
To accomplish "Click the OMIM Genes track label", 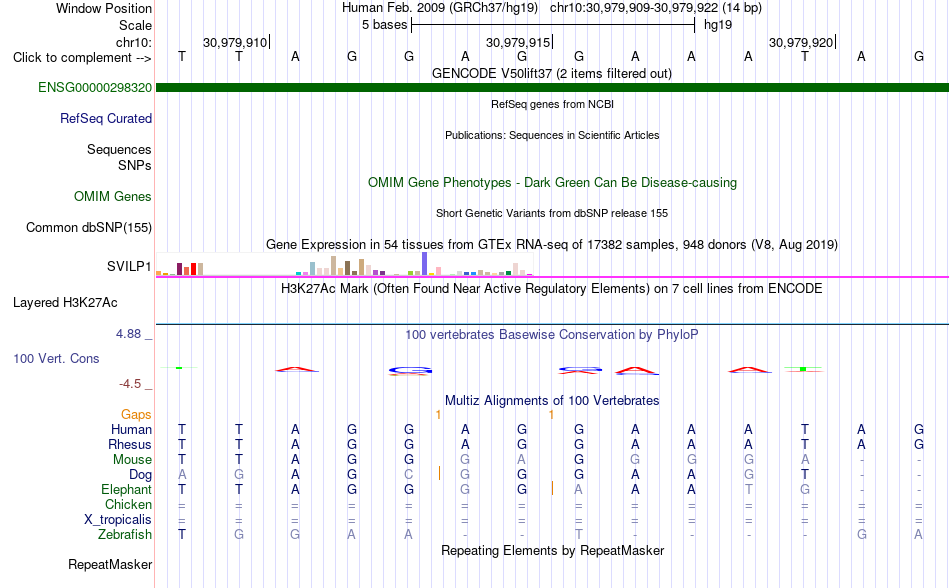I will (x=113, y=197).
